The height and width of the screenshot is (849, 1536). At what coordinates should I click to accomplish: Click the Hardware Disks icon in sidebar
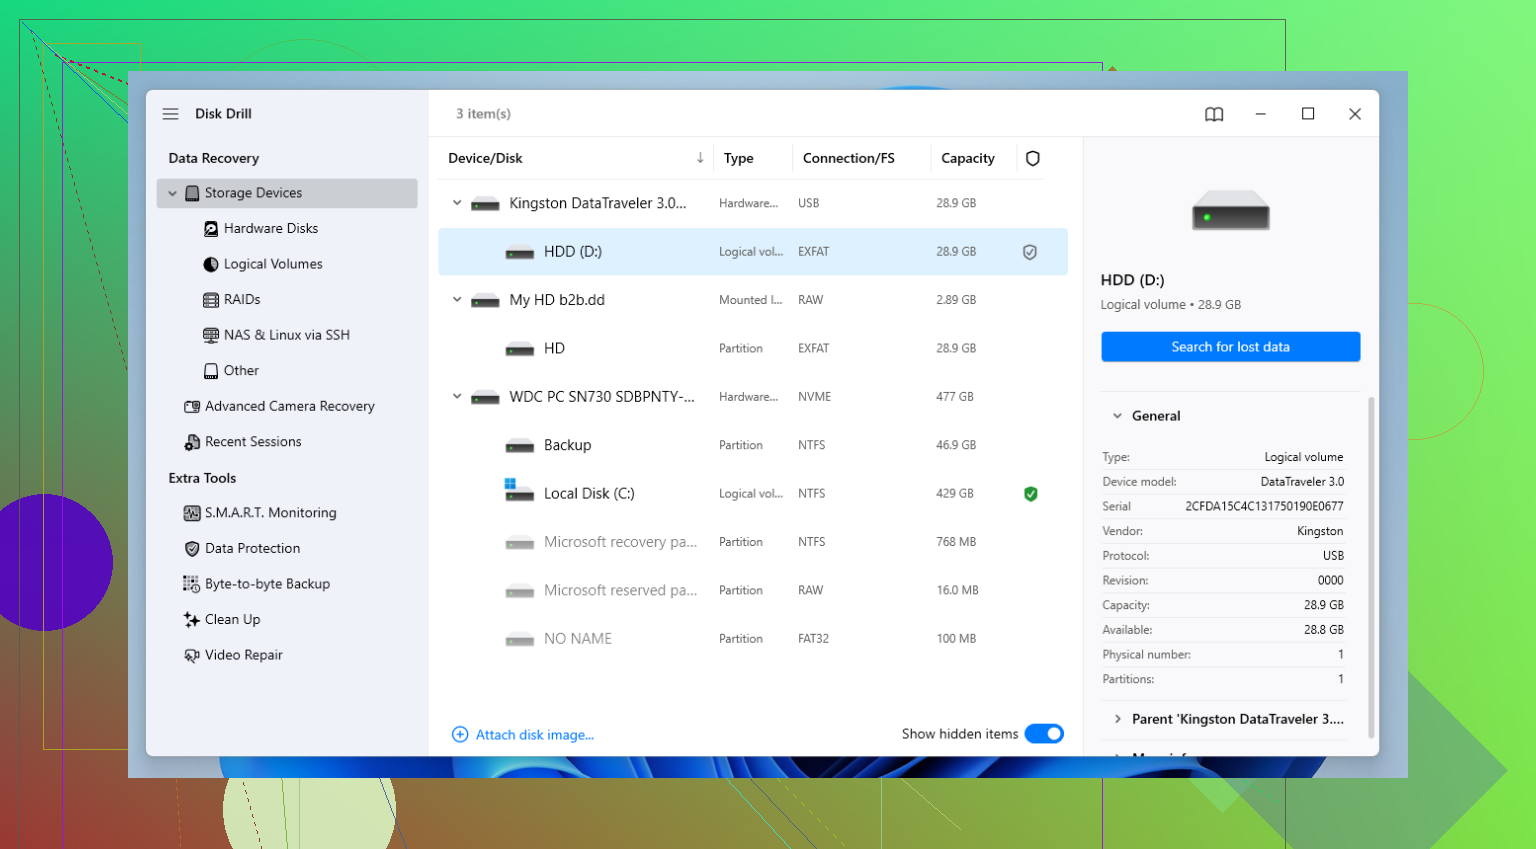211,229
